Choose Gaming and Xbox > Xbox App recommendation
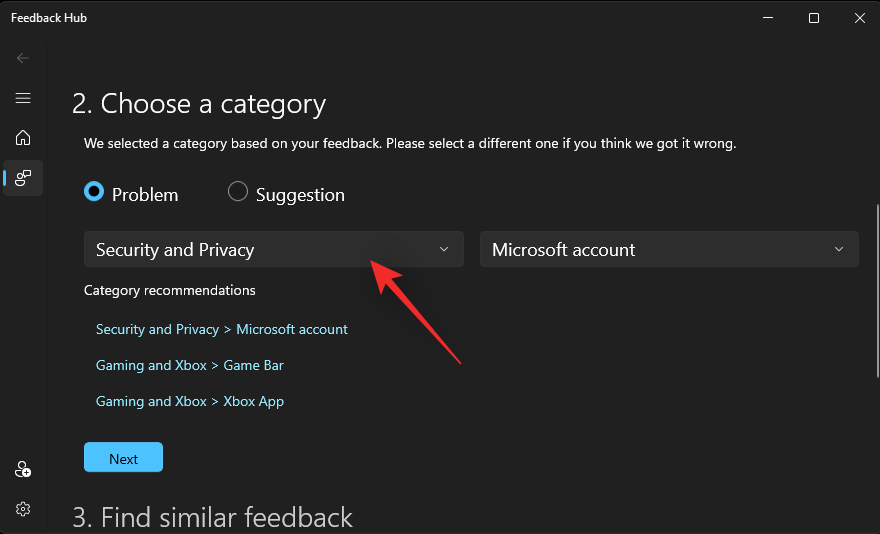The image size is (880, 534). point(190,401)
